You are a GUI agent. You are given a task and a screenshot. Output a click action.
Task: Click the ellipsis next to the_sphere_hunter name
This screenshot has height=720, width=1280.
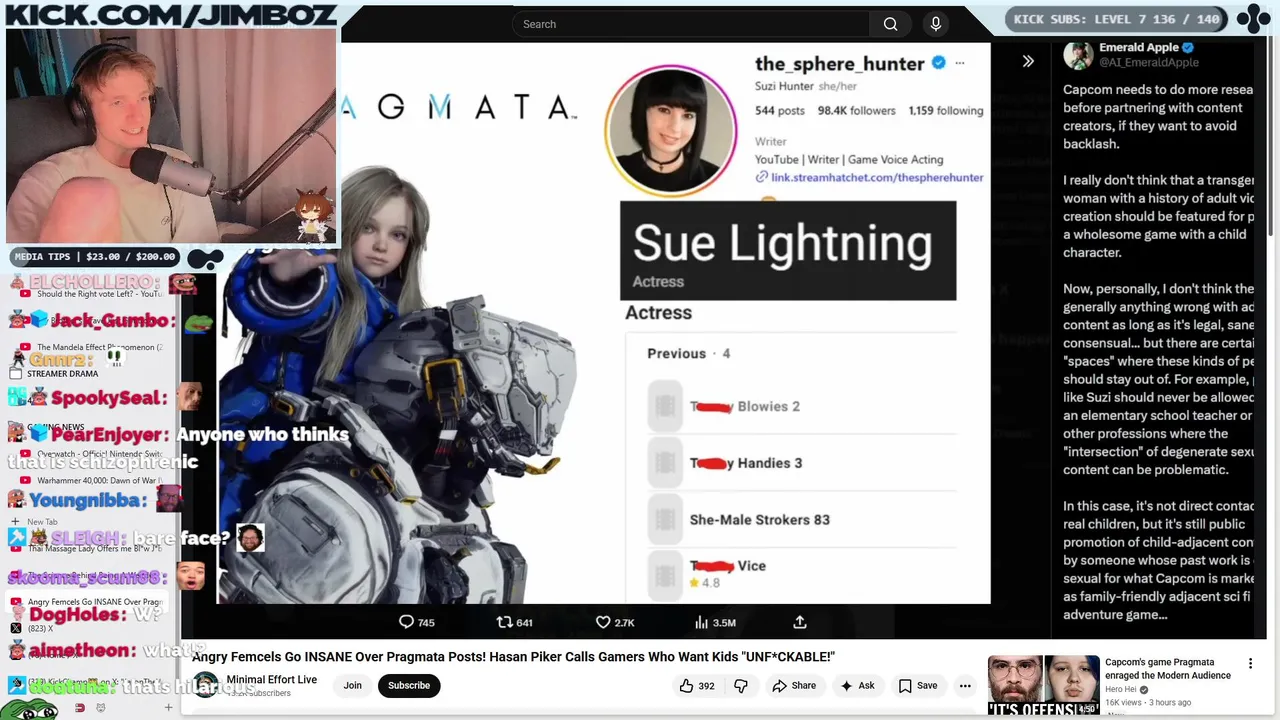(960, 63)
